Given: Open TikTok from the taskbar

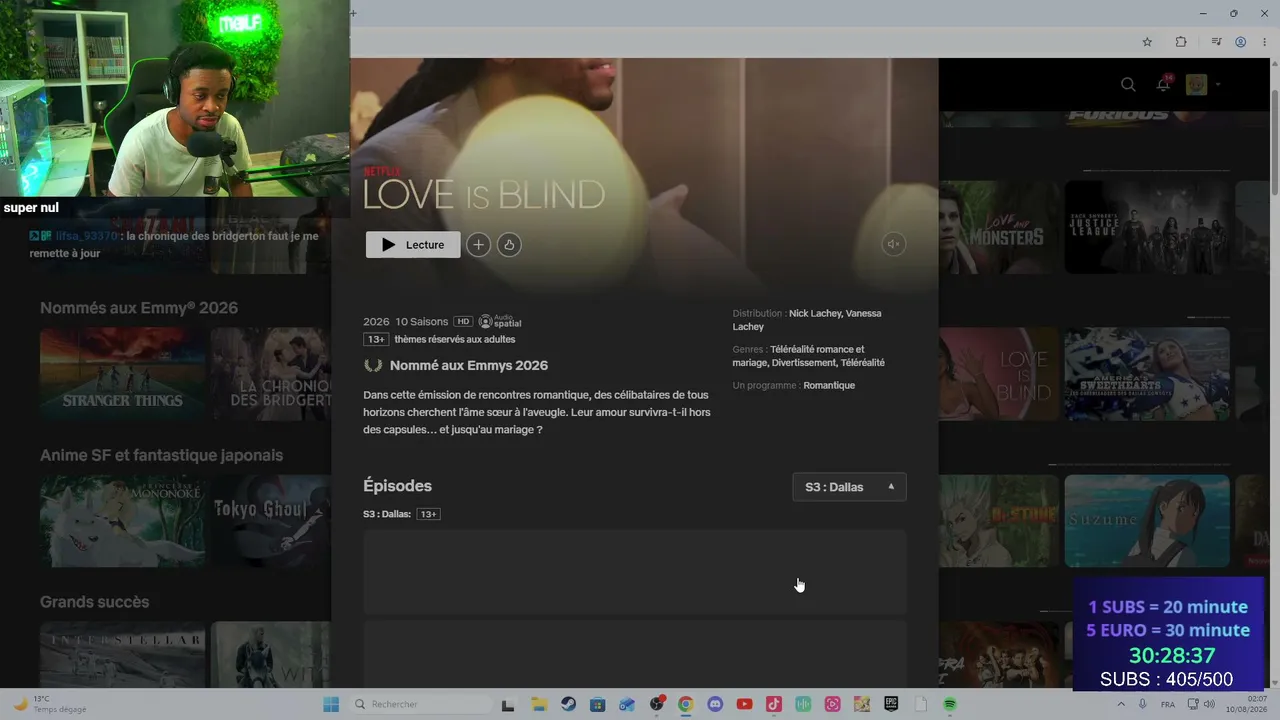Looking at the screenshot, I should pyautogui.click(x=773, y=704).
